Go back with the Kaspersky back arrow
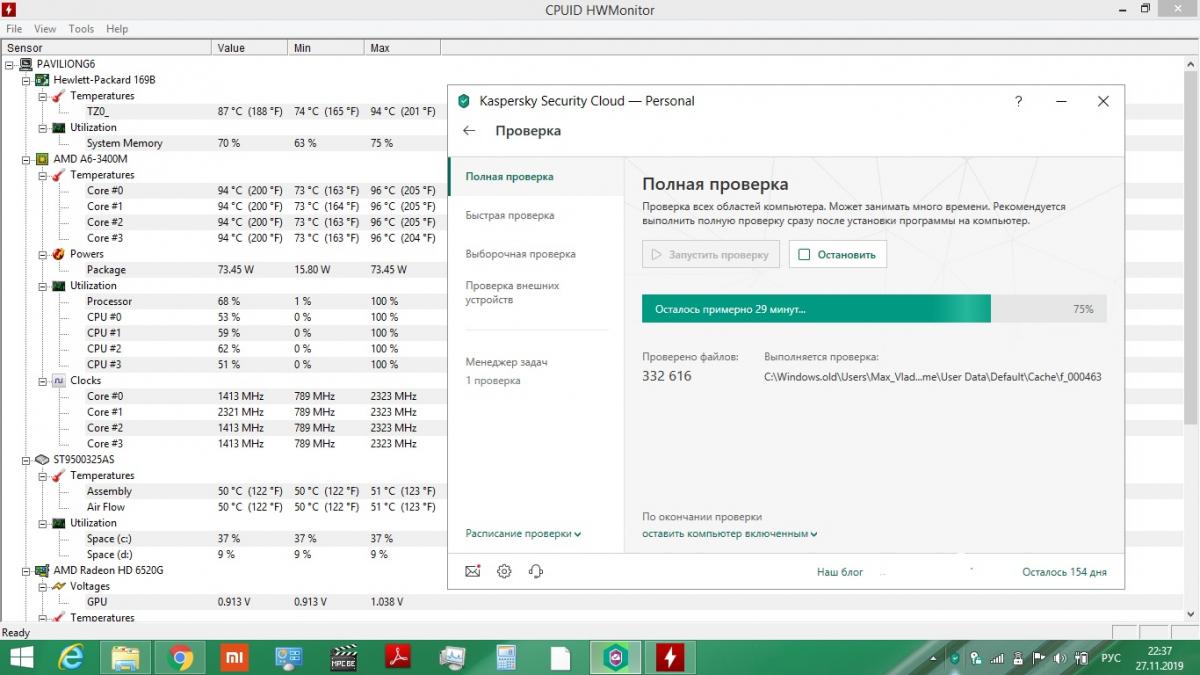Screen dimensions: 1200x675 pos(469,131)
